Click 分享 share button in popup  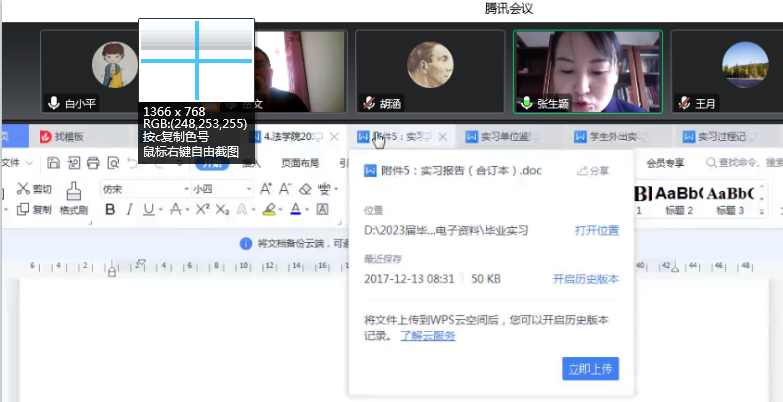click(593, 171)
